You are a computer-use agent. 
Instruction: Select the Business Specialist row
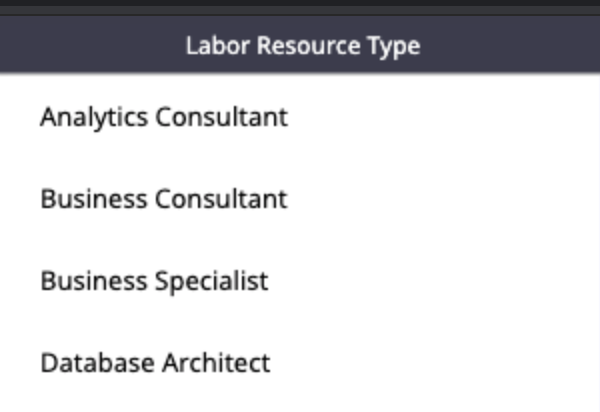point(154,281)
